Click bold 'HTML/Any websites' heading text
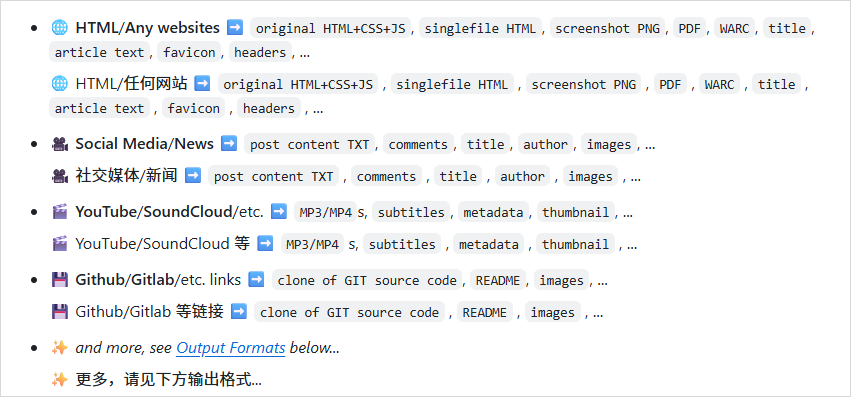 point(148,27)
